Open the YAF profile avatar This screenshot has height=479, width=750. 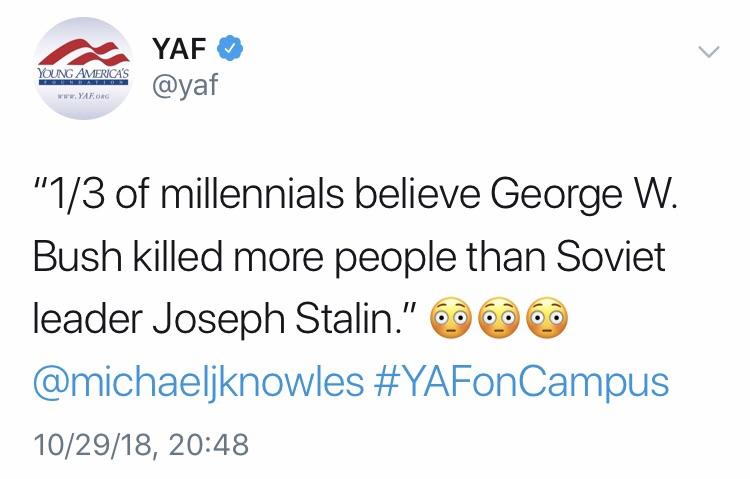coord(83,68)
